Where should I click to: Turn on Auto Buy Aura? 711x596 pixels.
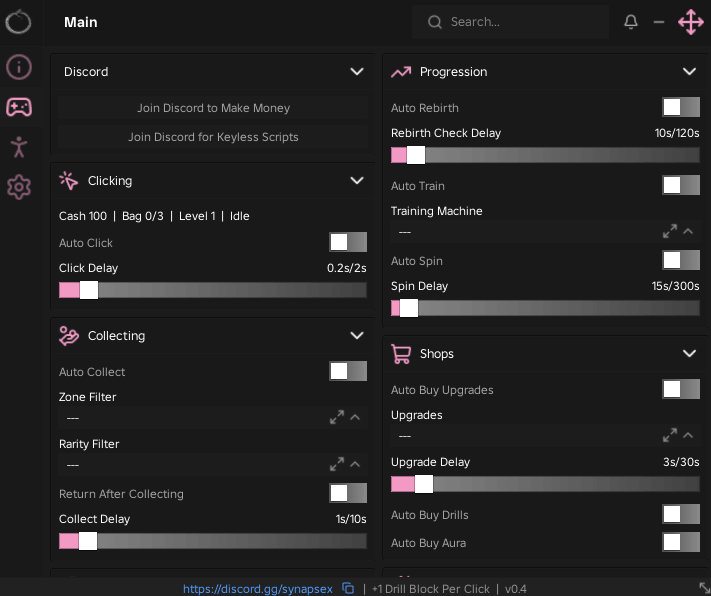click(x=681, y=542)
